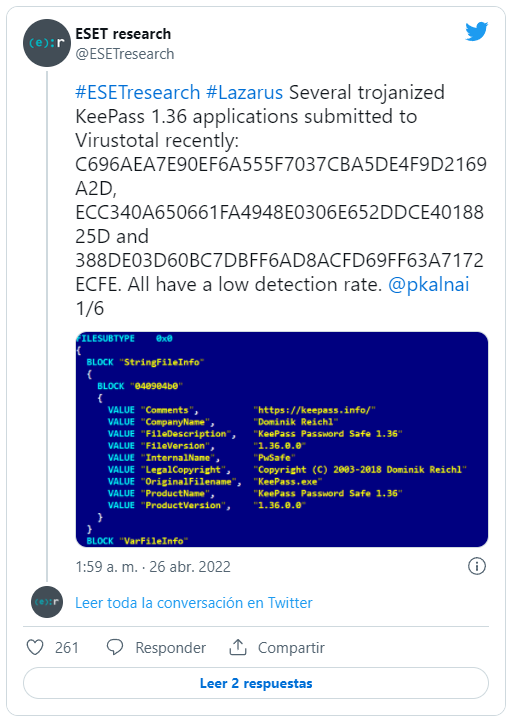Like the tweet with the heart icon
This screenshot has width=513, height=721.
(x=35, y=647)
